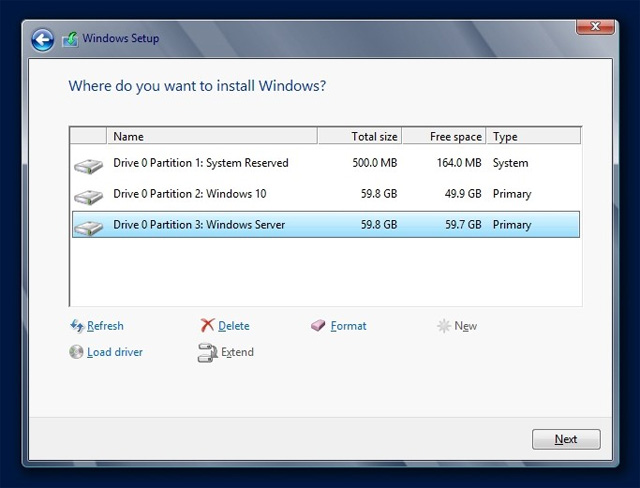Click the Extend partition icon
This screenshot has height=488, width=640.
tap(207, 352)
